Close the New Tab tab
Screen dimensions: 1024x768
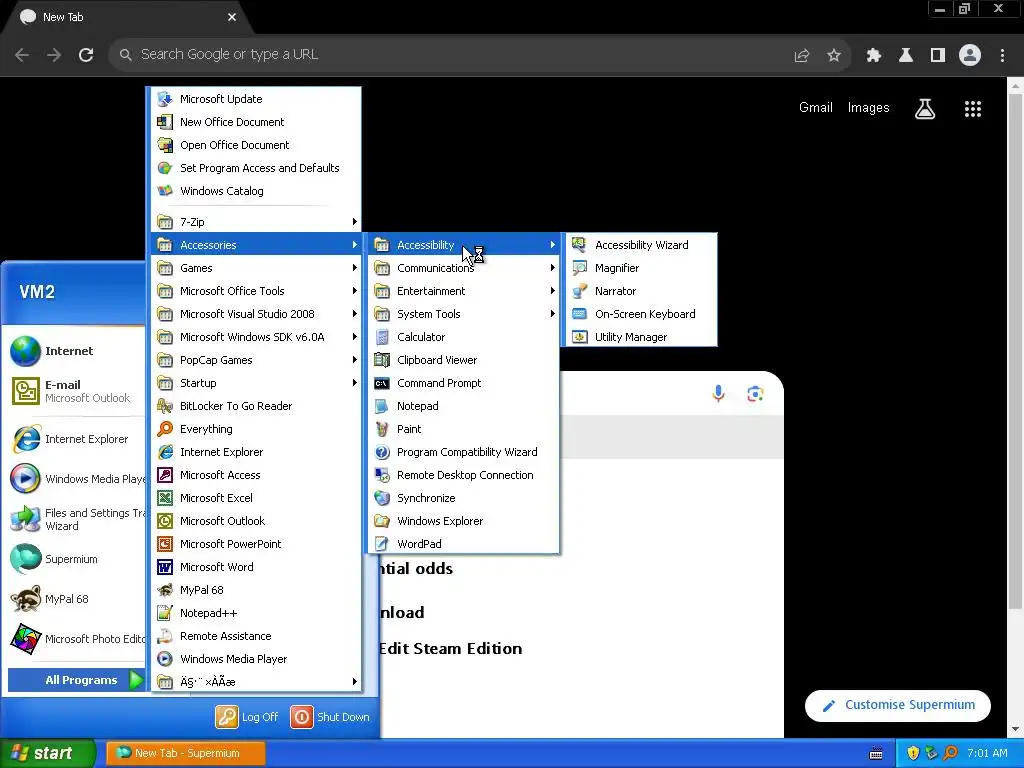tap(232, 17)
